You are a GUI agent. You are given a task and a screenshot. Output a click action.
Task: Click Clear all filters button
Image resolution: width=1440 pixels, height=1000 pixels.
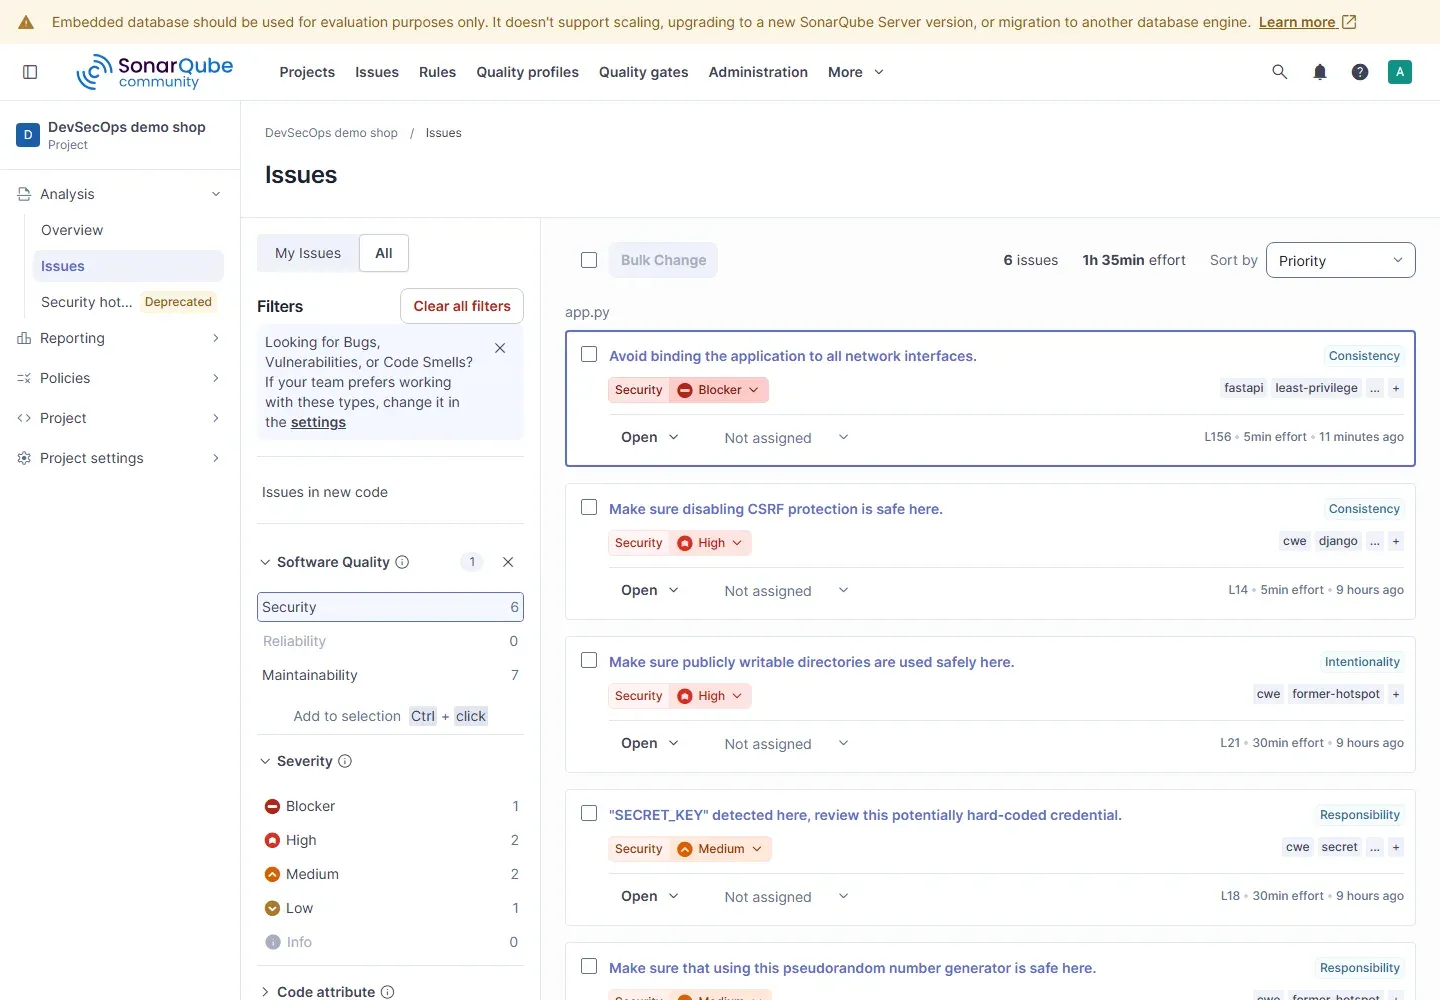coord(462,306)
